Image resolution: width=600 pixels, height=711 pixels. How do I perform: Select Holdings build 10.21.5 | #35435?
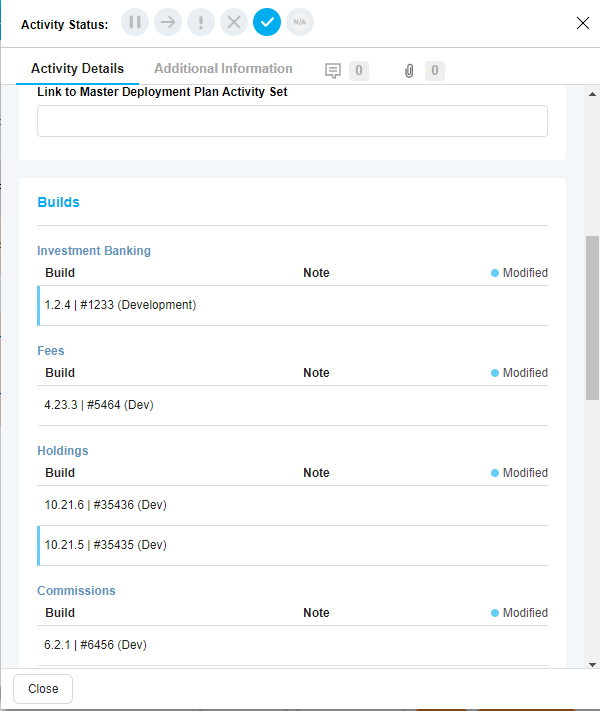click(x=105, y=545)
